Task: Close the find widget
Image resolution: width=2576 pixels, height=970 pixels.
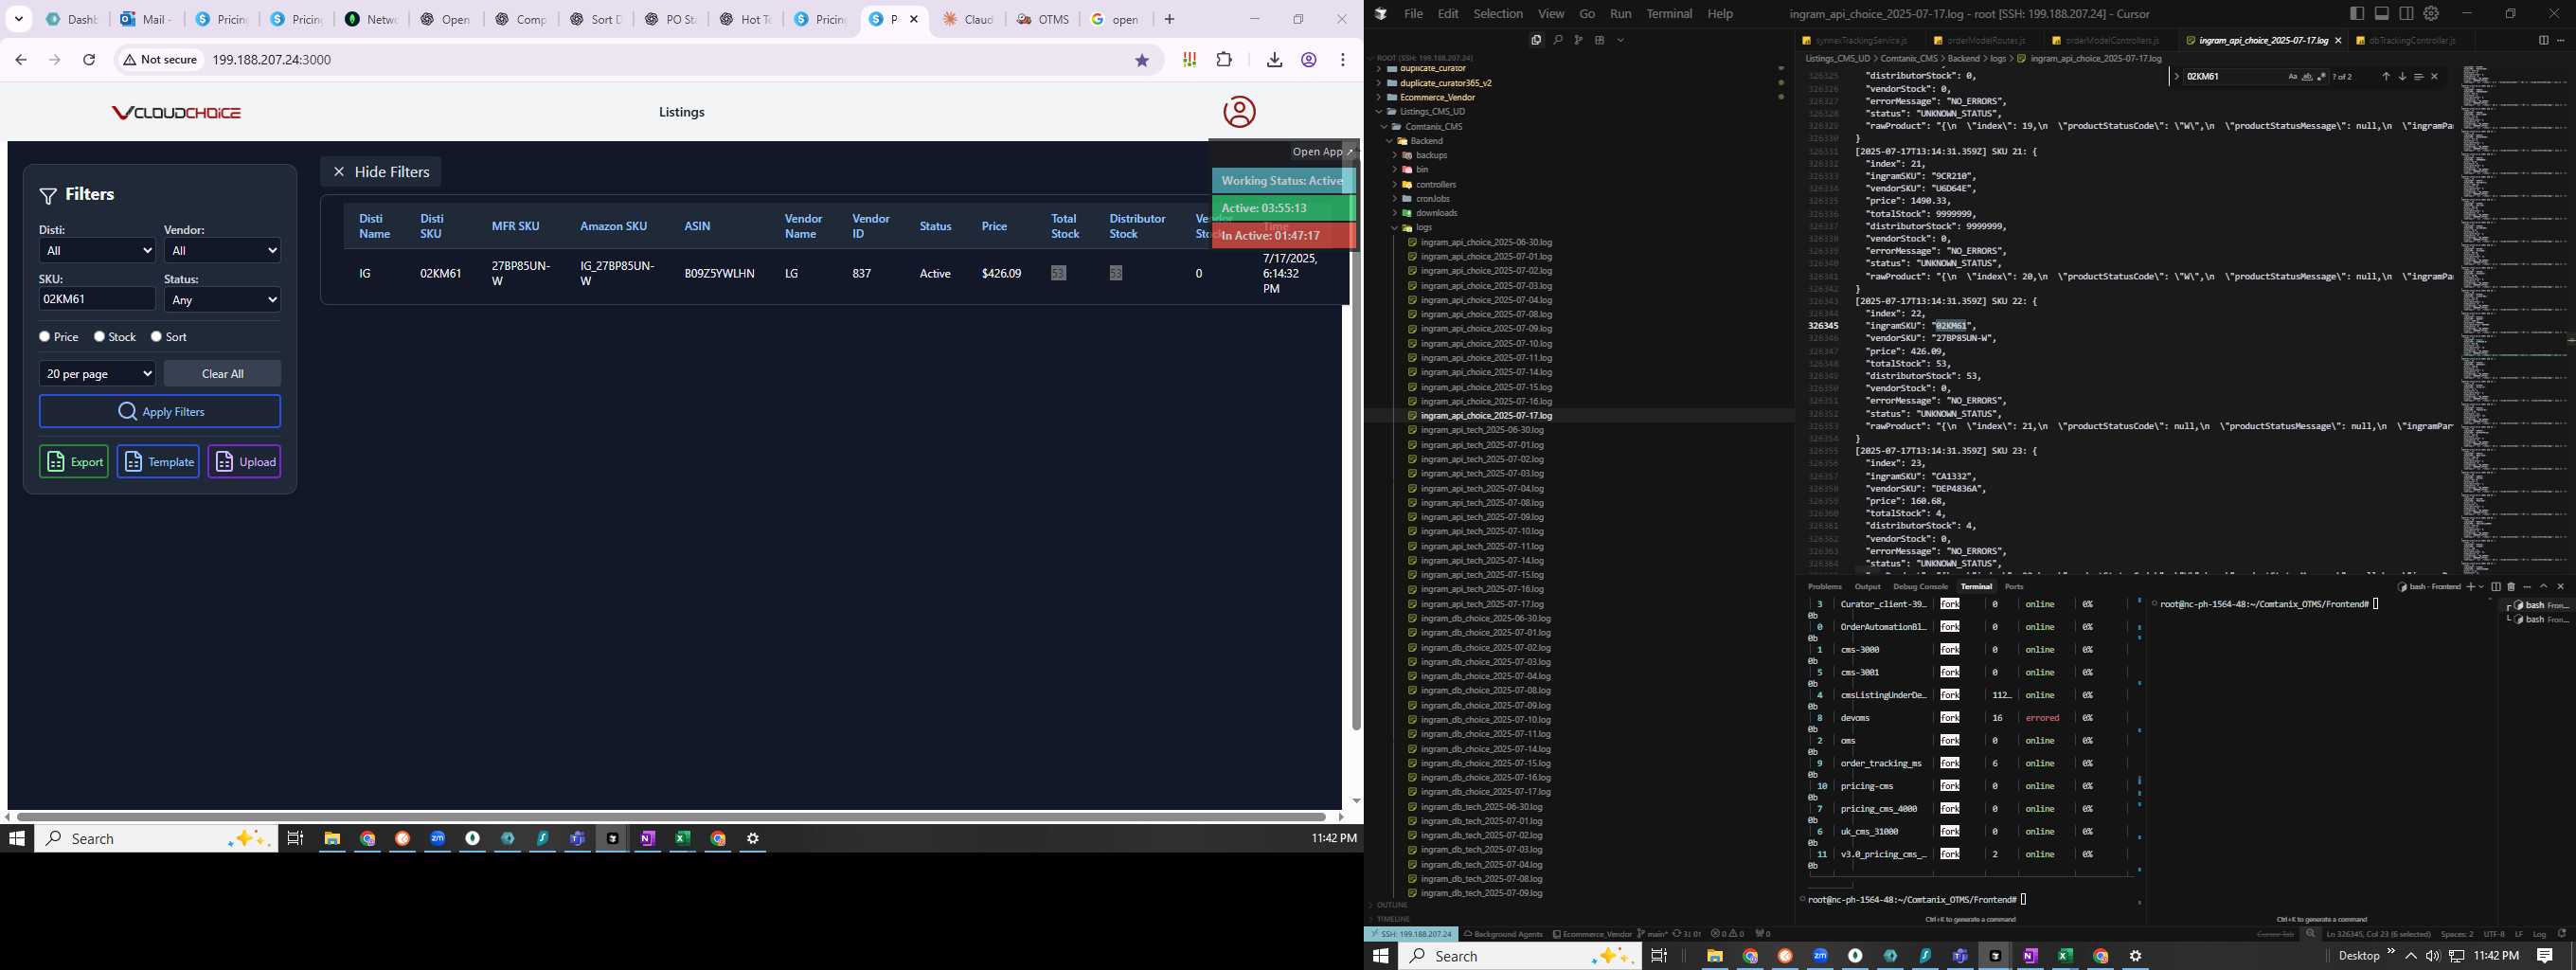Action: (2434, 76)
